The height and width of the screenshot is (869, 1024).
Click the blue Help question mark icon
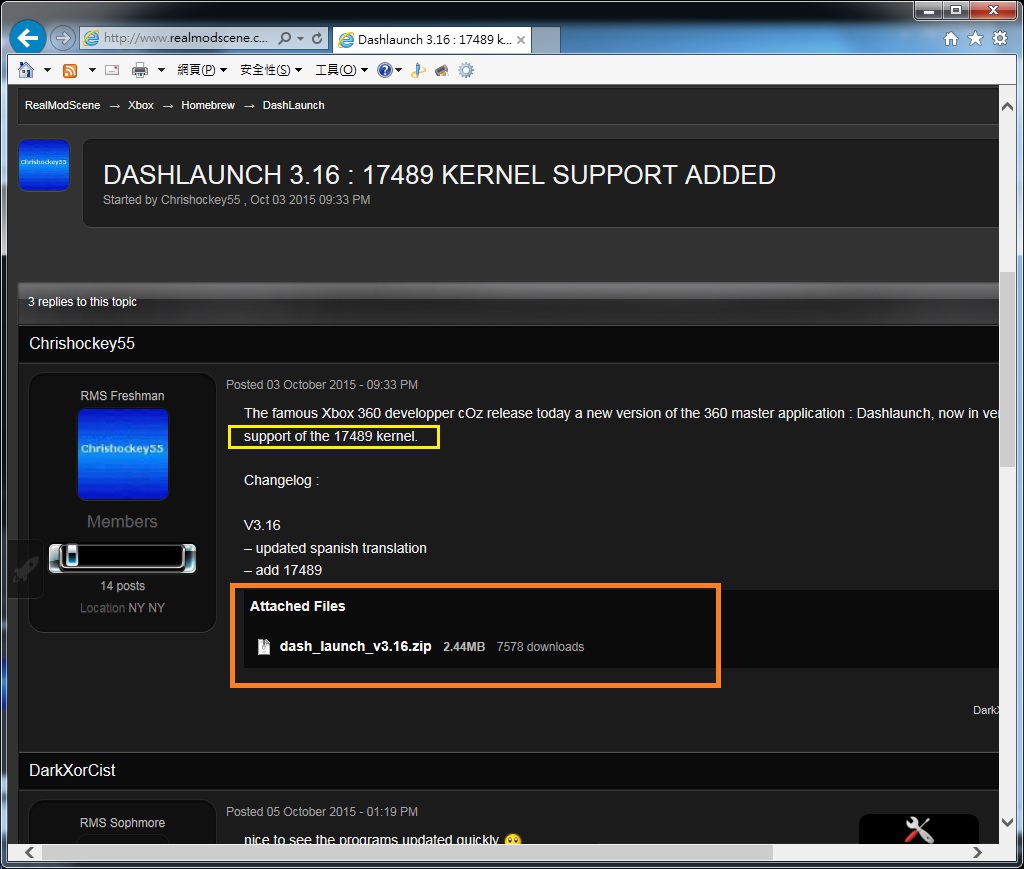385,70
